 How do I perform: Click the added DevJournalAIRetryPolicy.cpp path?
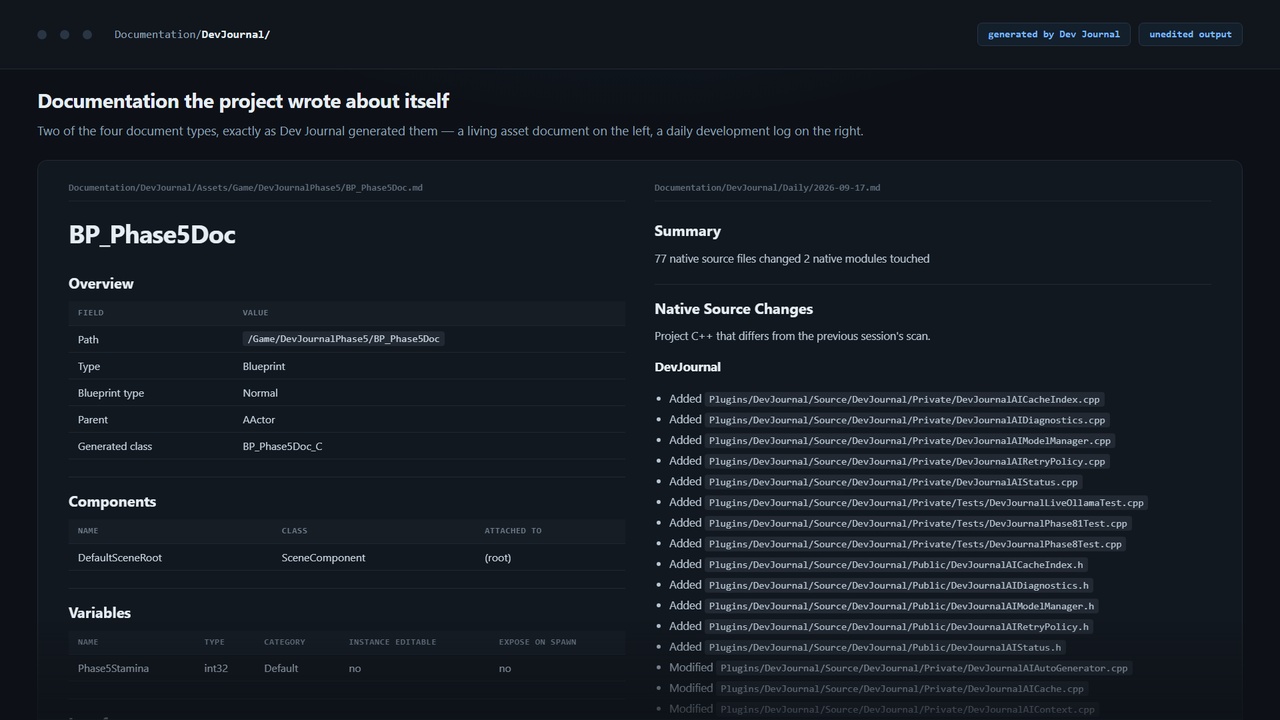click(907, 462)
